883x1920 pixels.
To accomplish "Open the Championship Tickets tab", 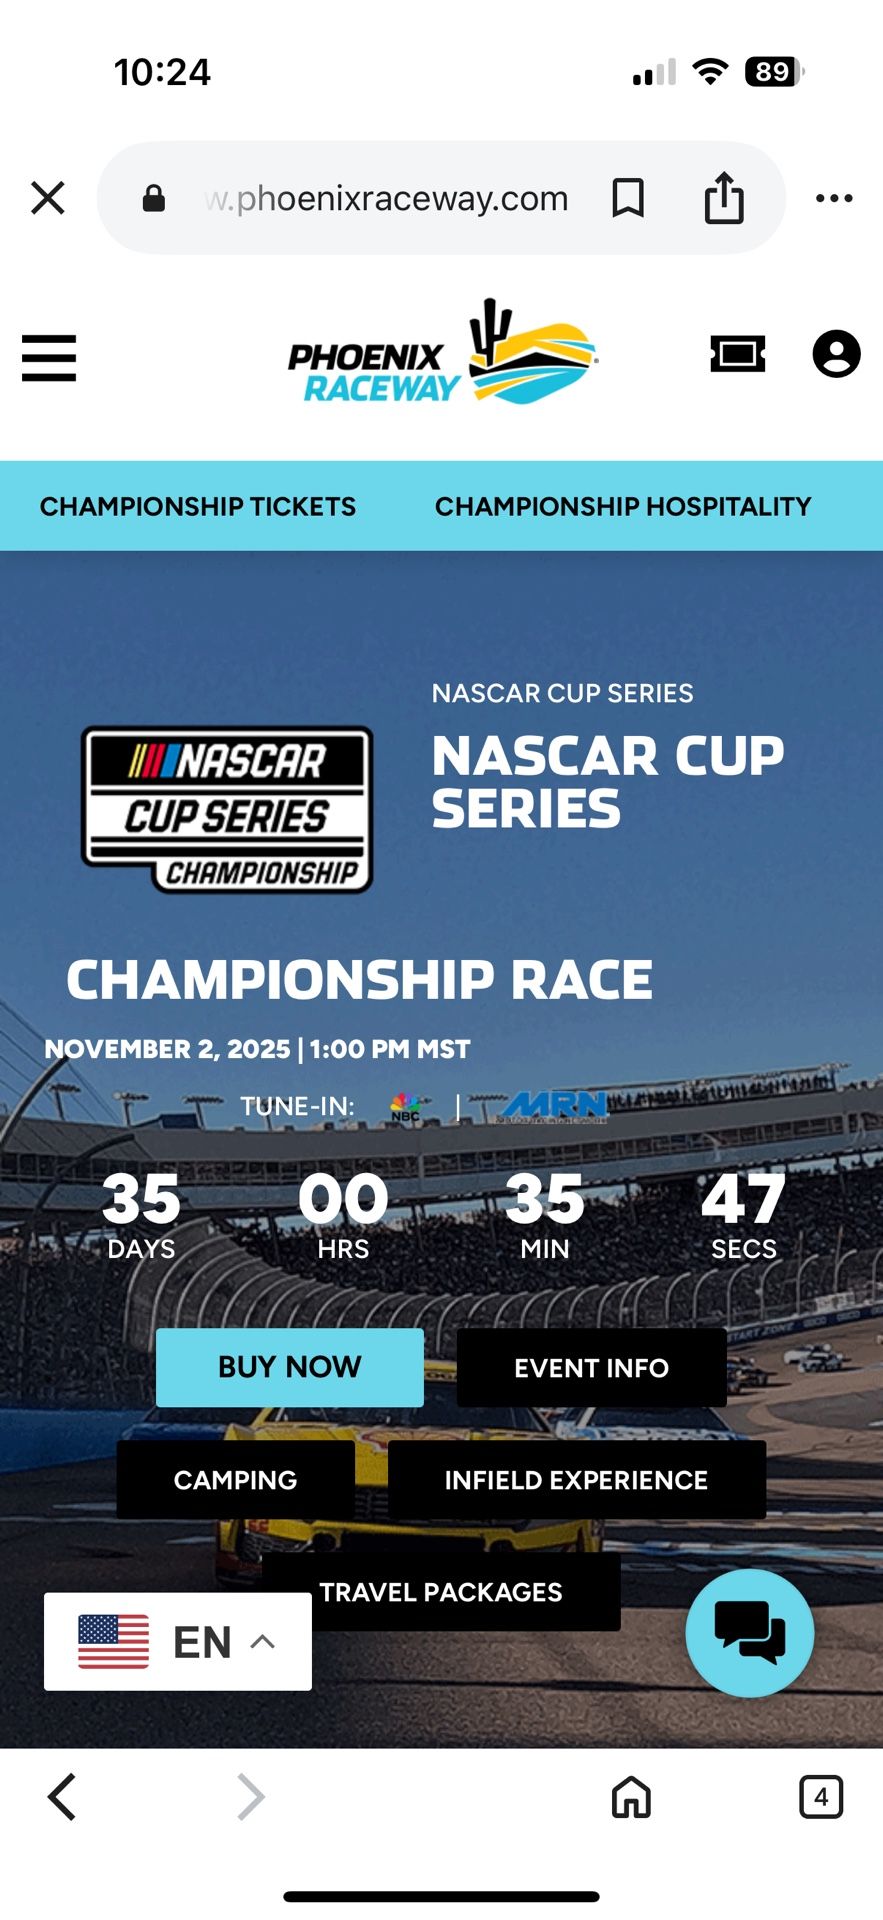I will point(198,506).
